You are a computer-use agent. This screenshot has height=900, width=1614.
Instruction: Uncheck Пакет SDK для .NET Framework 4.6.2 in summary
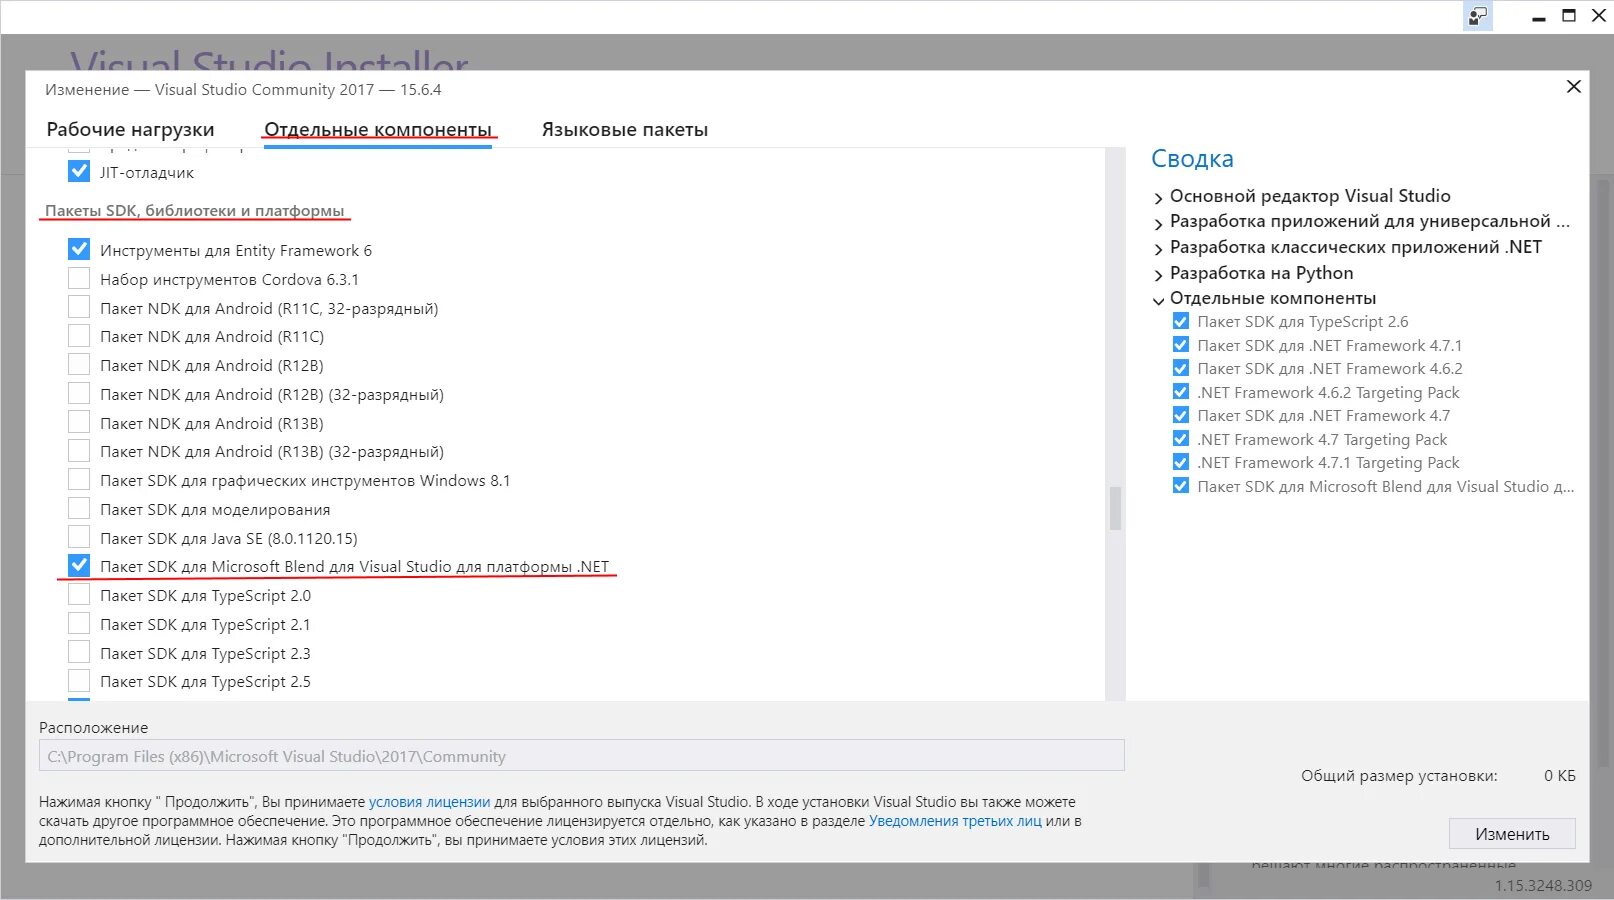coord(1180,368)
